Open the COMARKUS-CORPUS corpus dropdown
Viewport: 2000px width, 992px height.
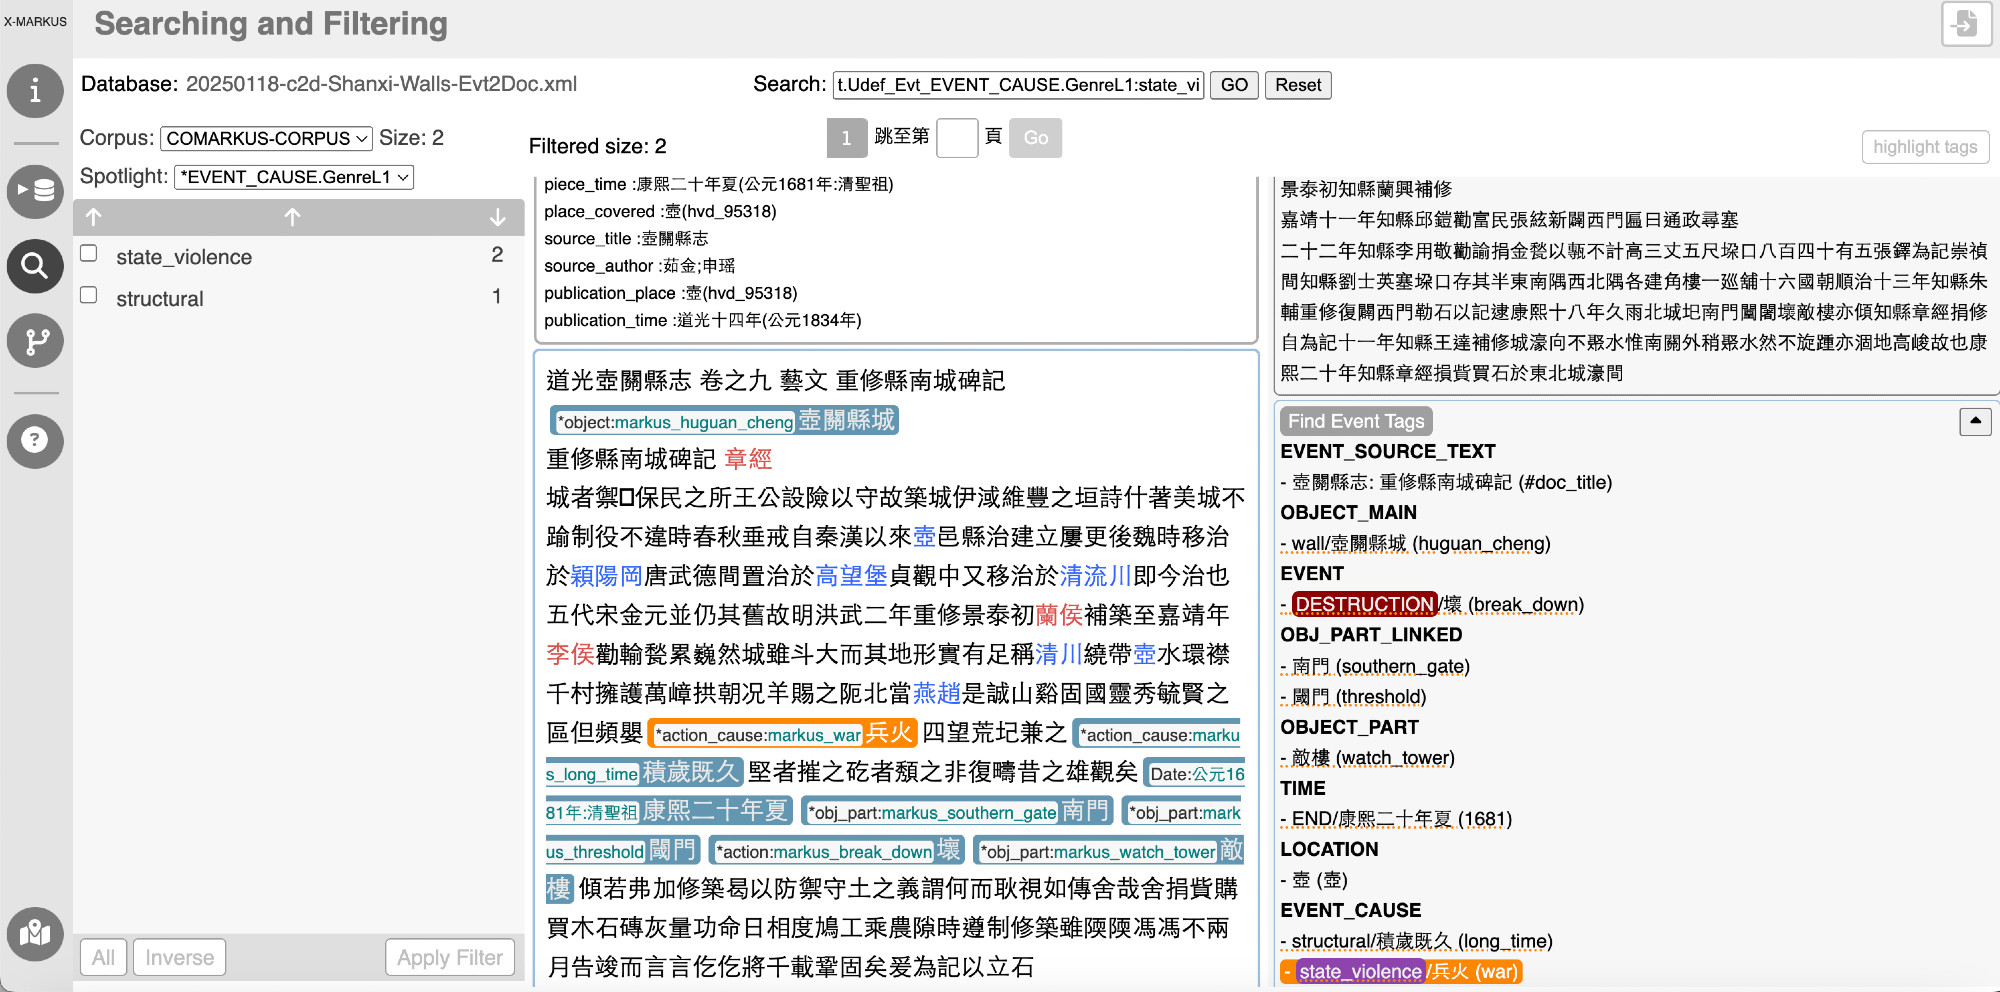point(267,138)
